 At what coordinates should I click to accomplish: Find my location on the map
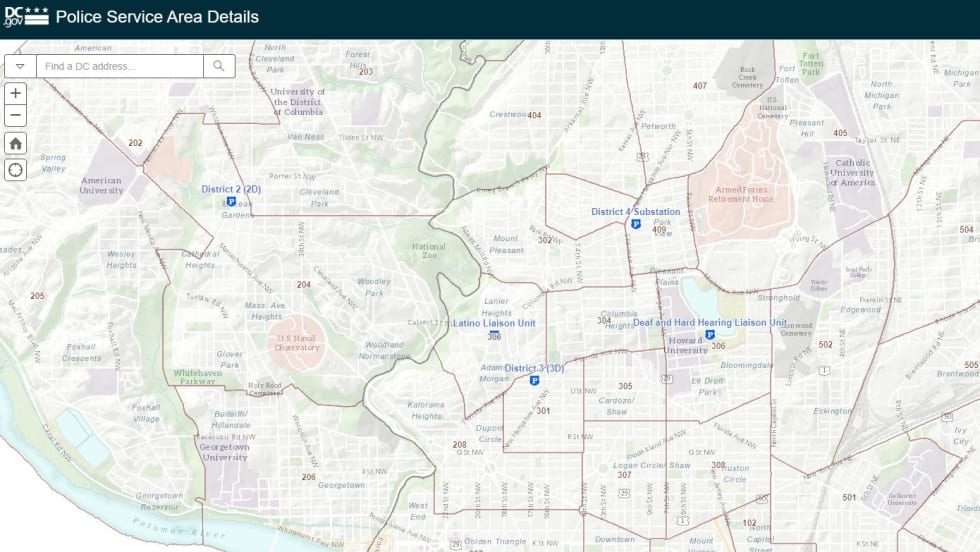(16, 169)
